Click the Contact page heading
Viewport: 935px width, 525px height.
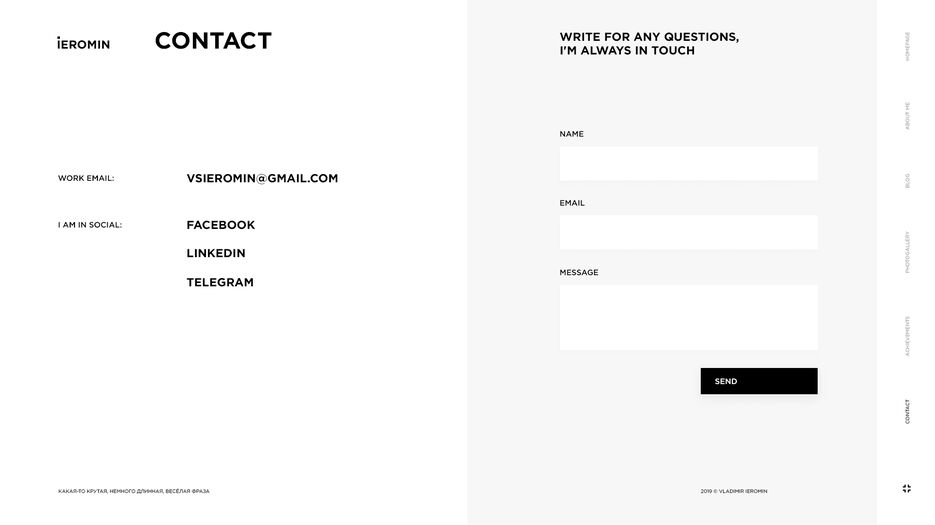coord(213,41)
